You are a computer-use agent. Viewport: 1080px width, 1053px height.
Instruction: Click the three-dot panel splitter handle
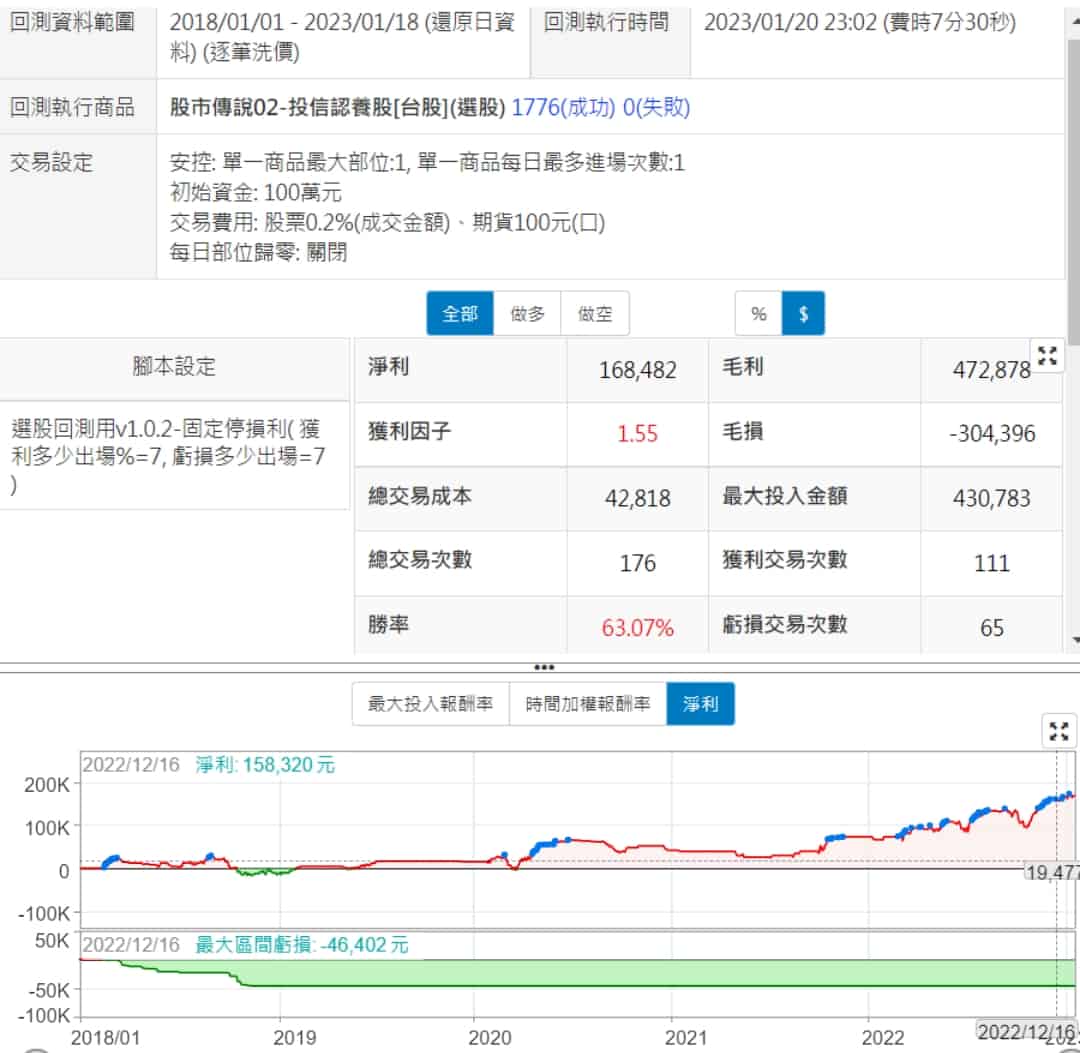(544, 667)
